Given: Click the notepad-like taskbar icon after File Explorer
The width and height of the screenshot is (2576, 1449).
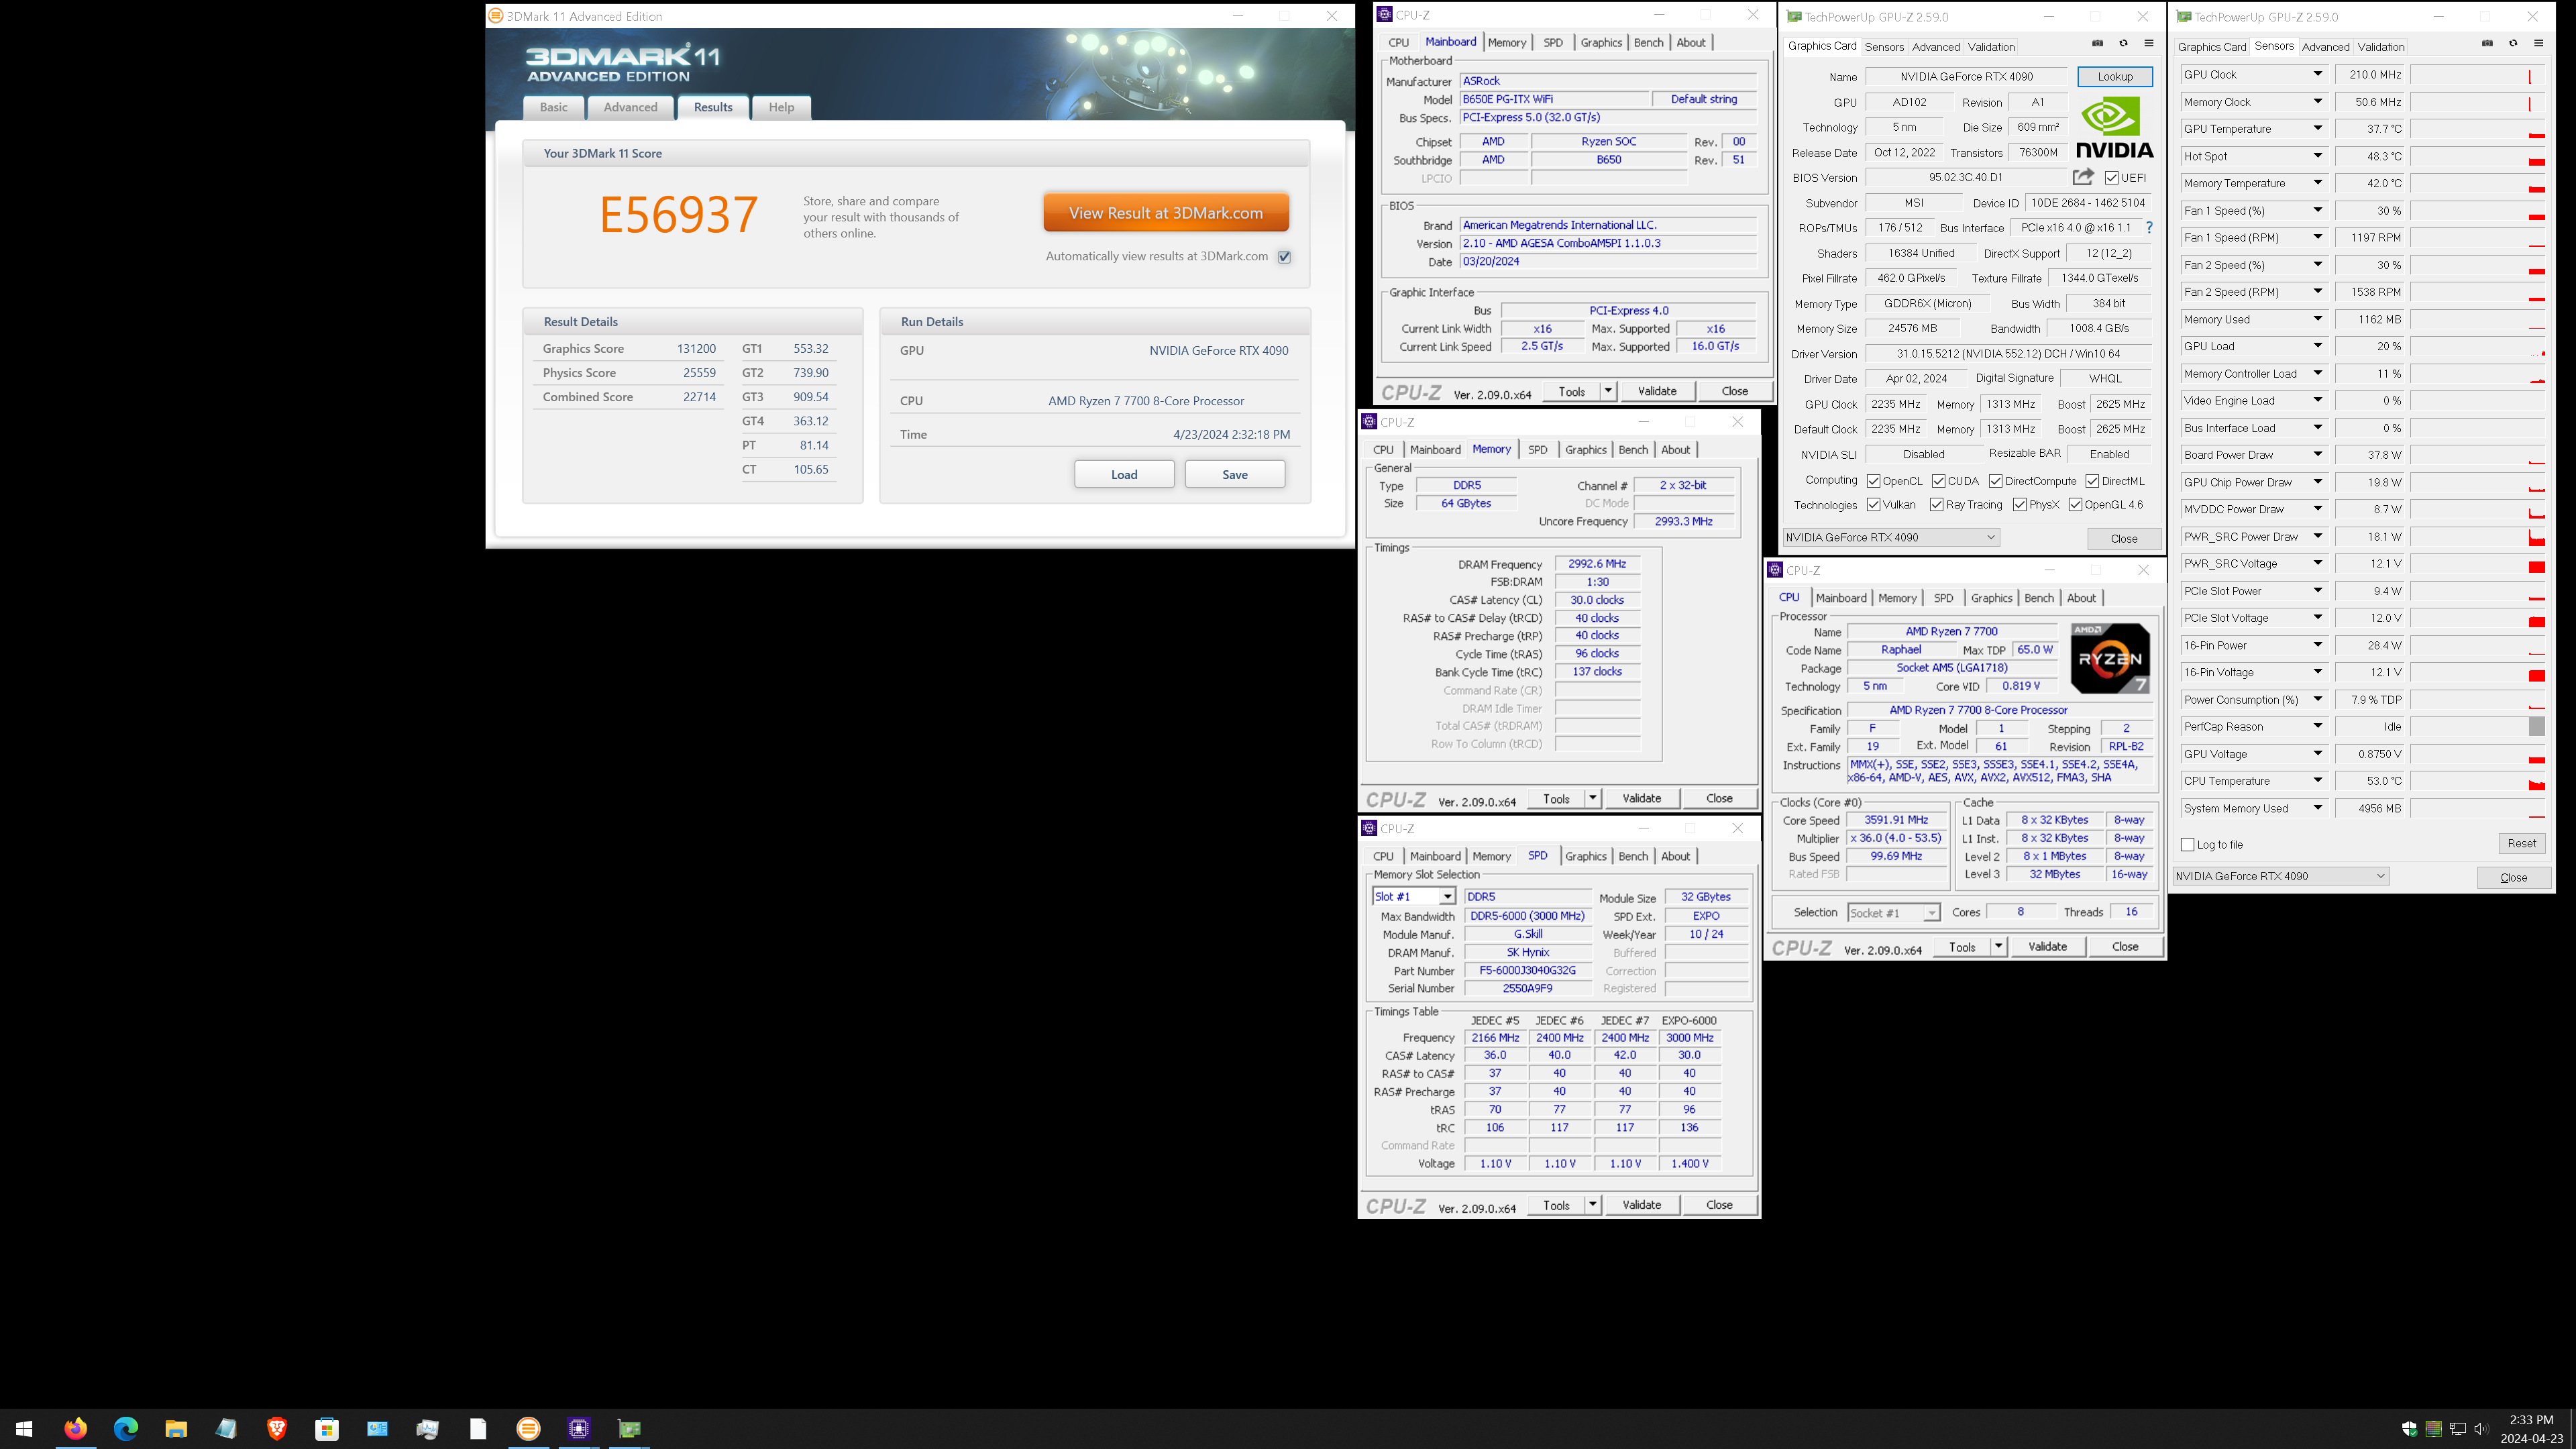Looking at the screenshot, I should click(x=226, y=1428).
